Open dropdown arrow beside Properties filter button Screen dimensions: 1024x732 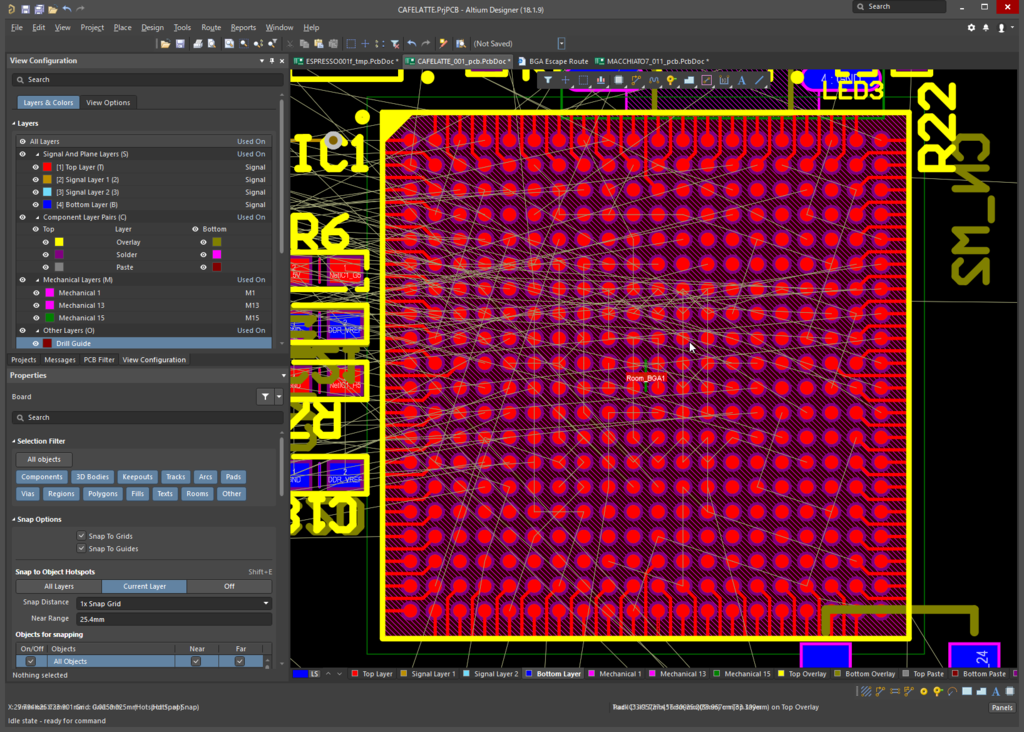[x=279, y=396]
